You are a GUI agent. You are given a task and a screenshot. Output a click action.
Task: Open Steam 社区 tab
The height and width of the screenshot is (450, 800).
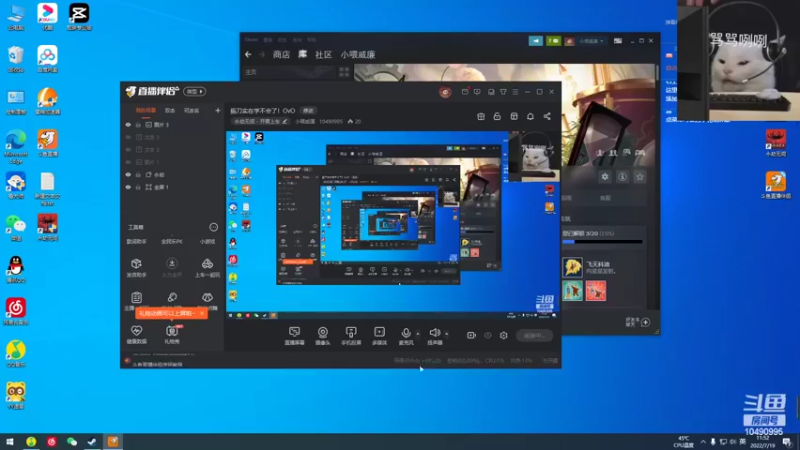(323, 54)
